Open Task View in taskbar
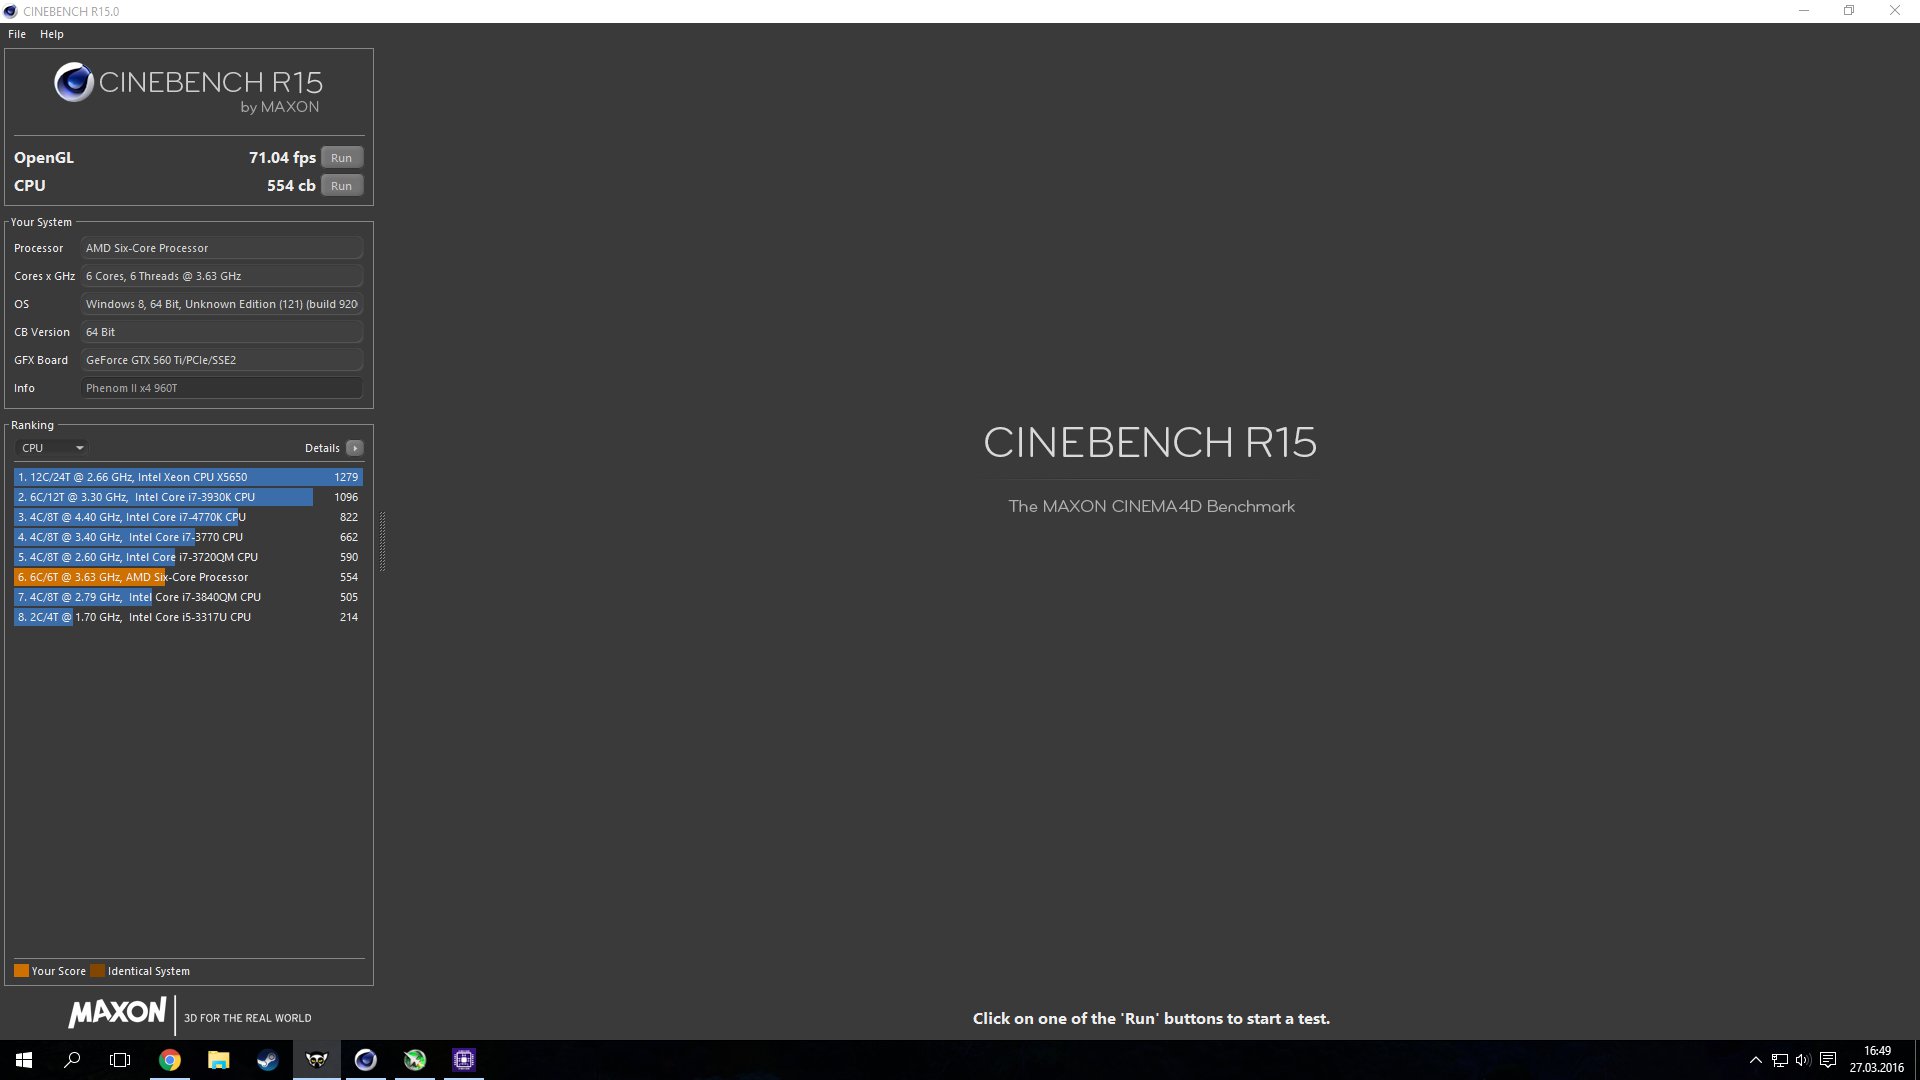 (x=120, y=1060)
